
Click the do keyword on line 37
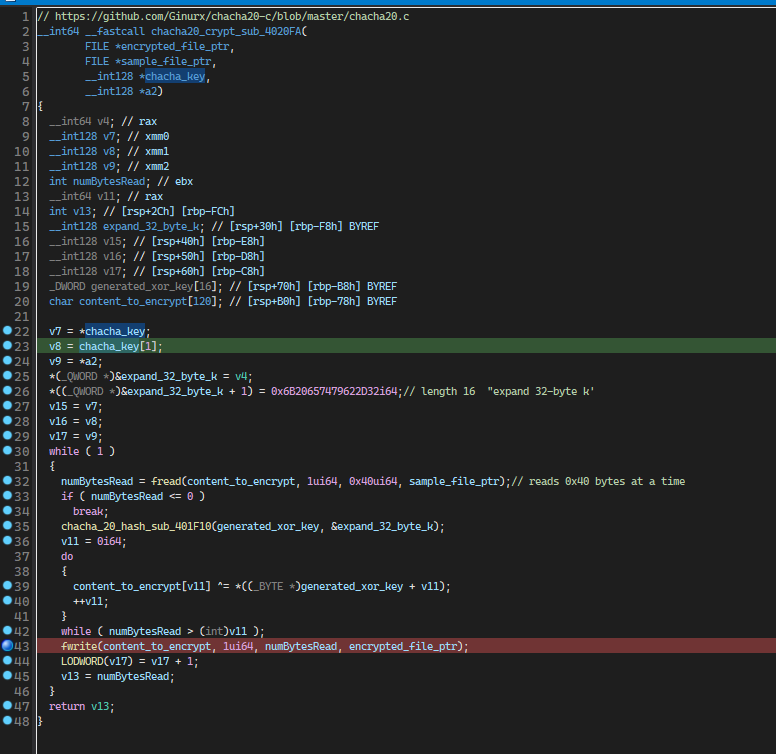(x=67, y=557)
